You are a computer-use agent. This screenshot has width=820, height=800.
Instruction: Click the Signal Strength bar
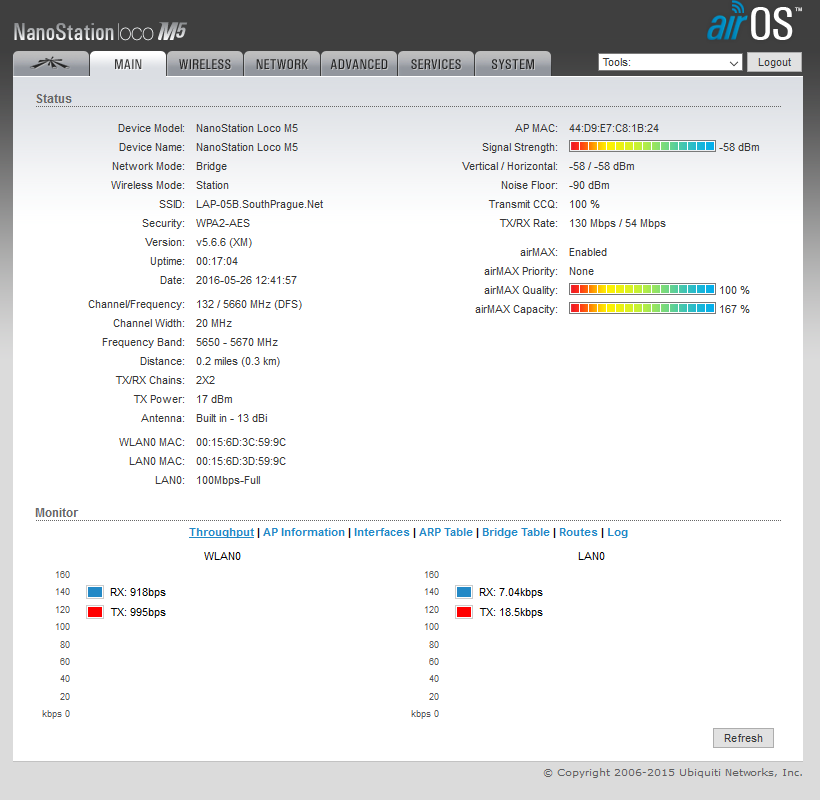[x=642, y=146]
